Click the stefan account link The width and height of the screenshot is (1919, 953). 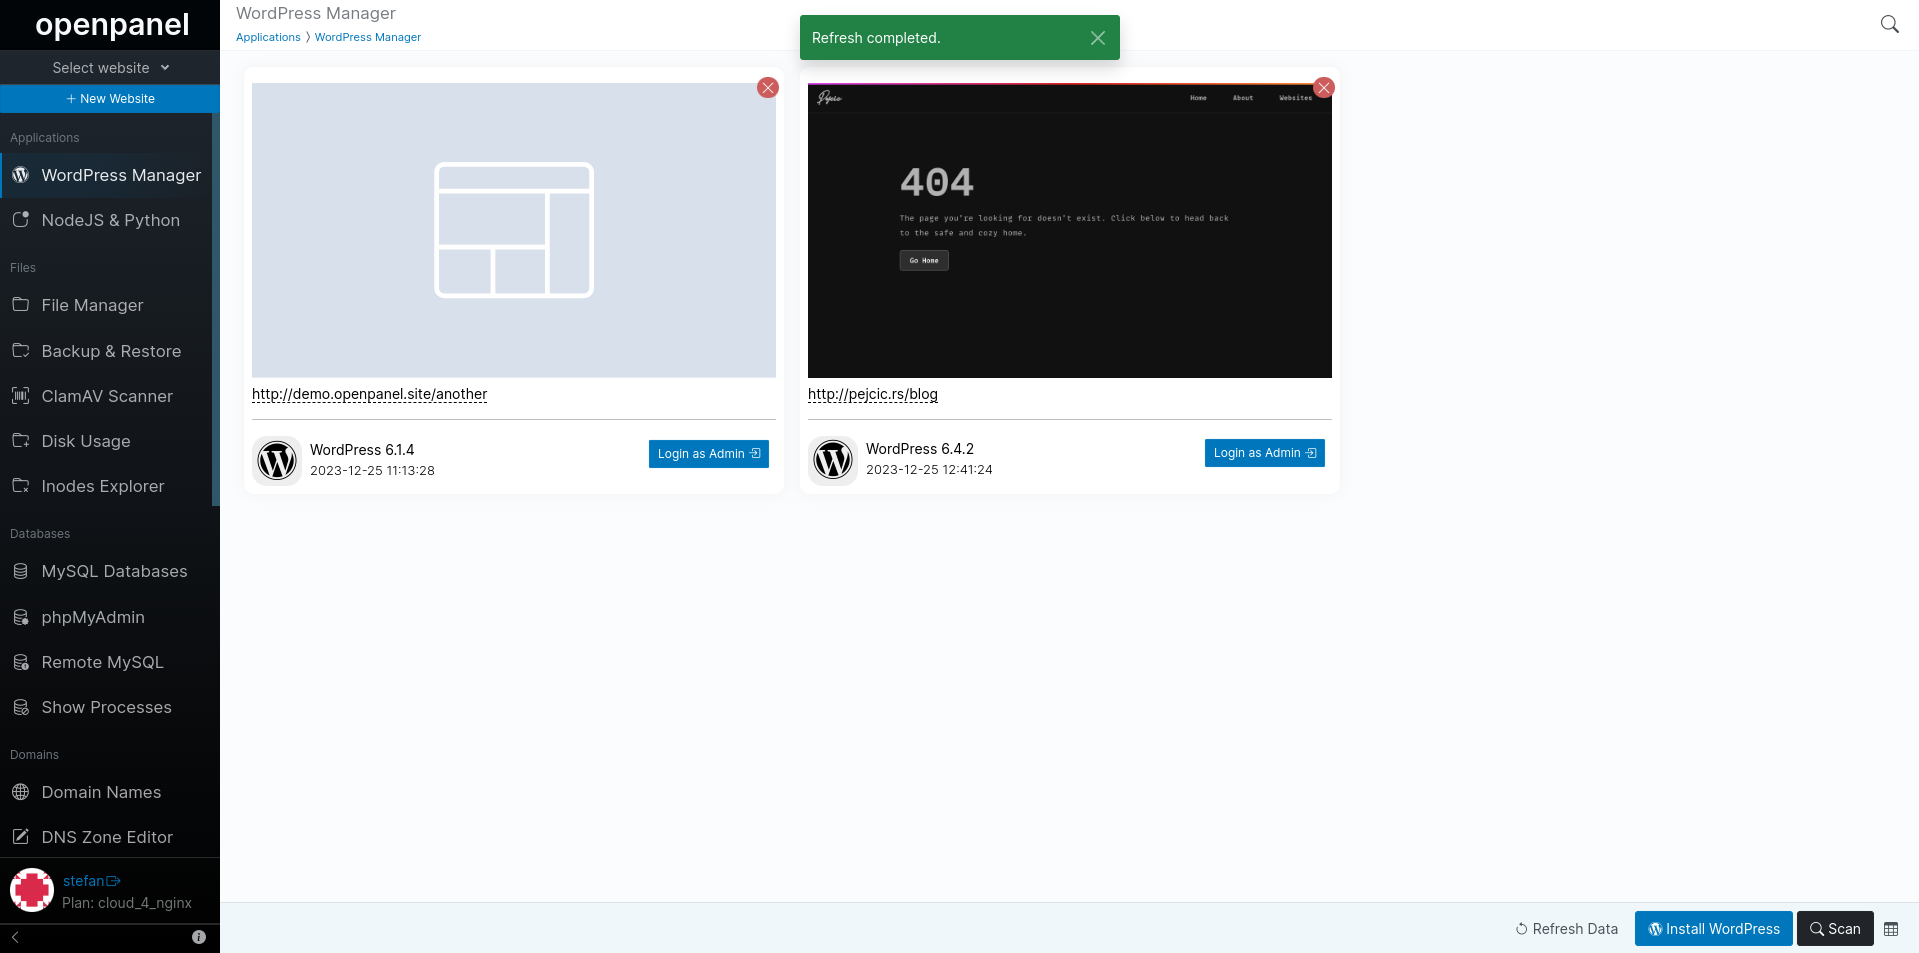(x=91, y=881)
